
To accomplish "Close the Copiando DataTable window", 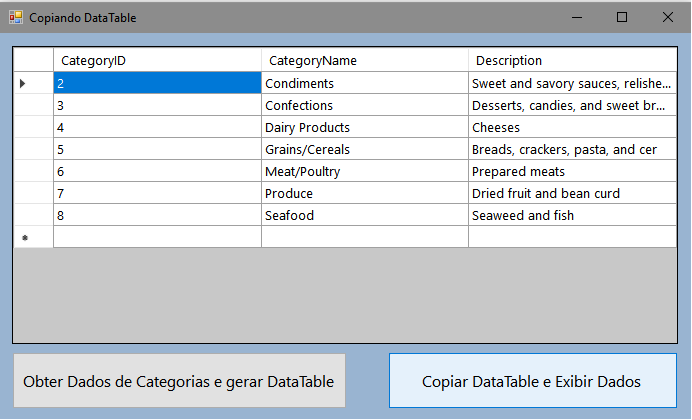I will 668,18.
